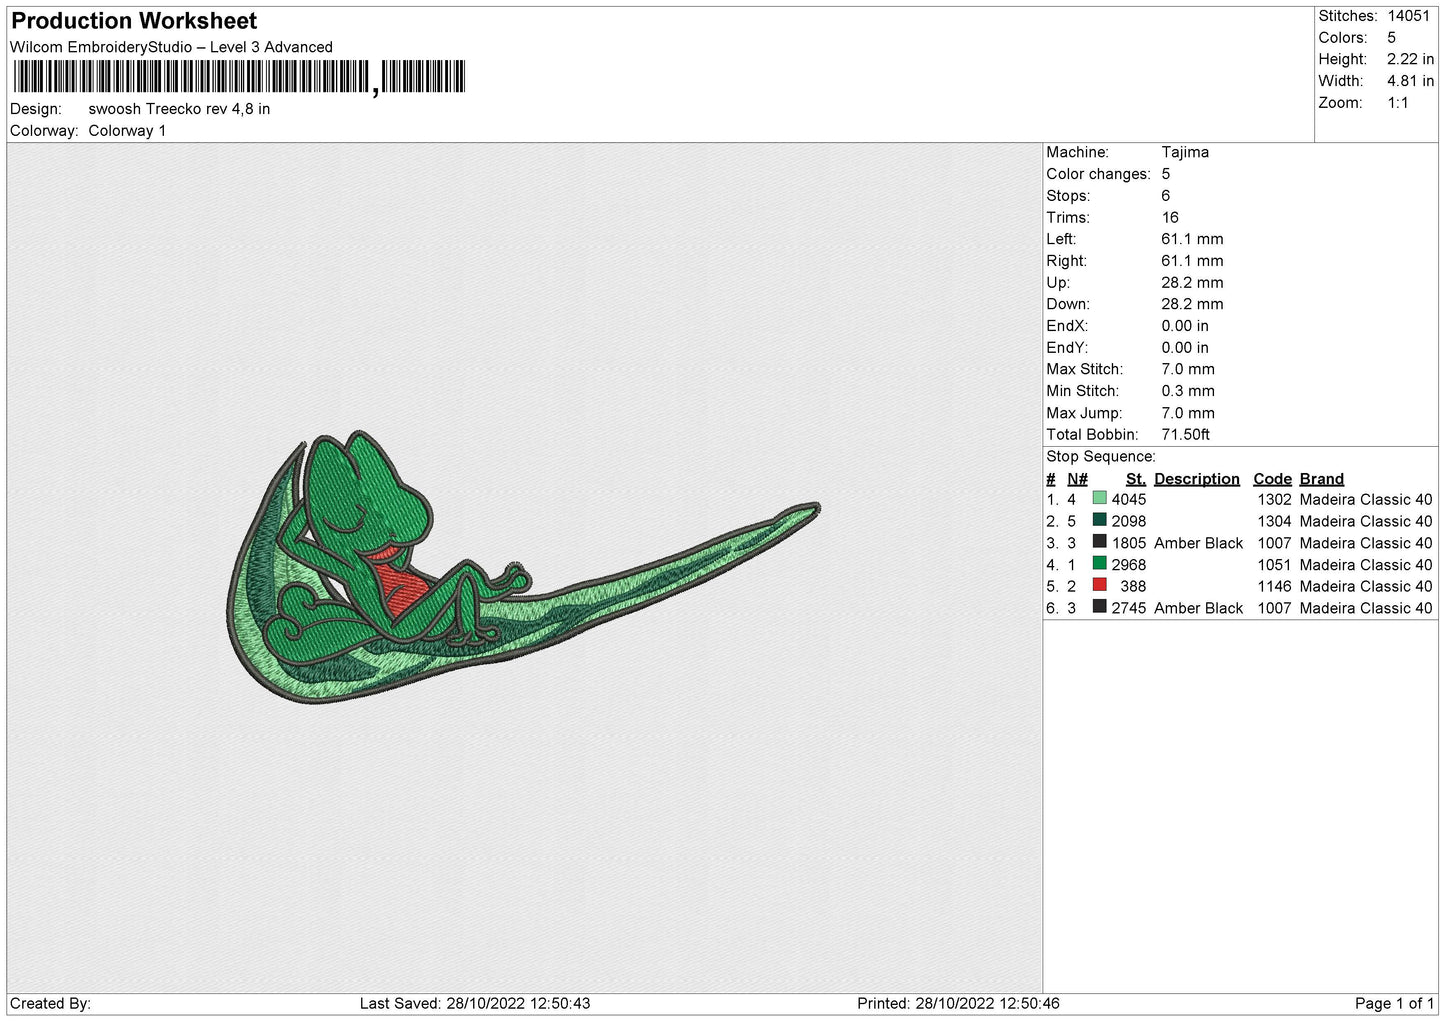This screenshot has height=1021, width=1445.
Task: Select the design name 'swoosh Treecko rev 4,8 in'
Action: tap(179, 109)
